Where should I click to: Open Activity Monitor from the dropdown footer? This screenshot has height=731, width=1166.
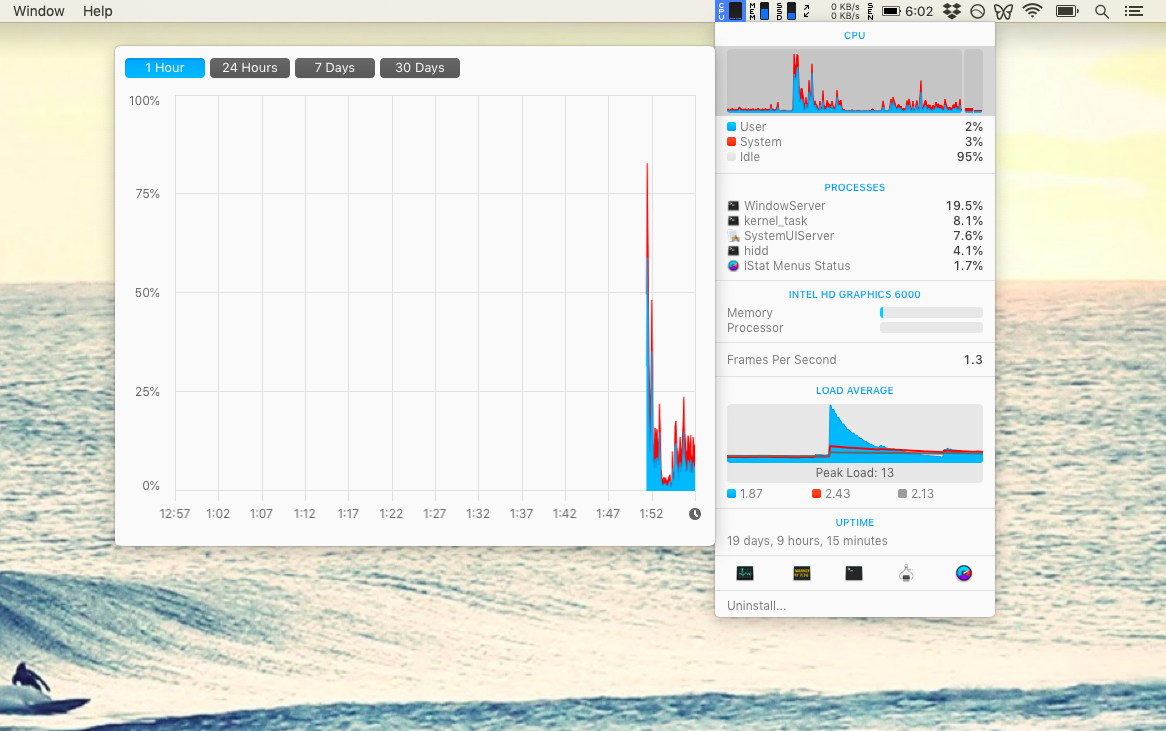[744, 573]
